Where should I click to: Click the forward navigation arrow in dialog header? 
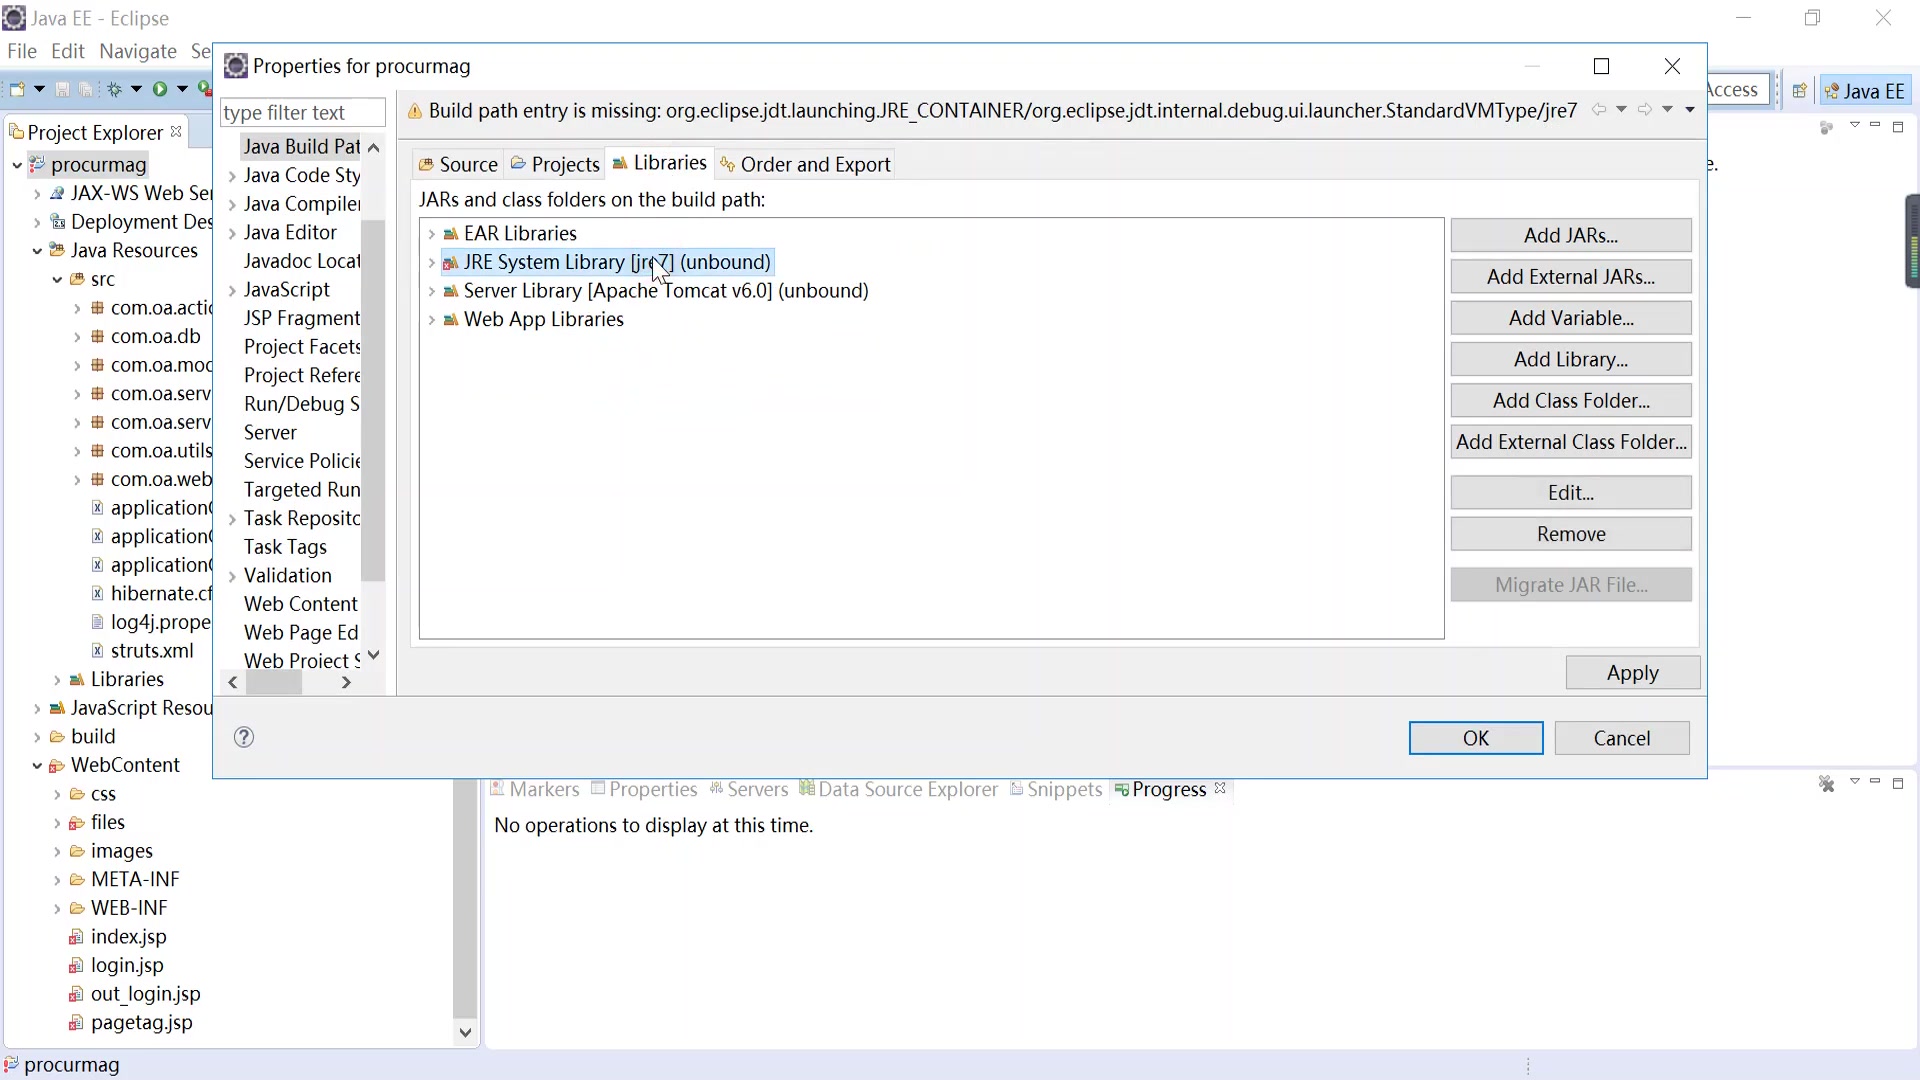point(1645,109)
